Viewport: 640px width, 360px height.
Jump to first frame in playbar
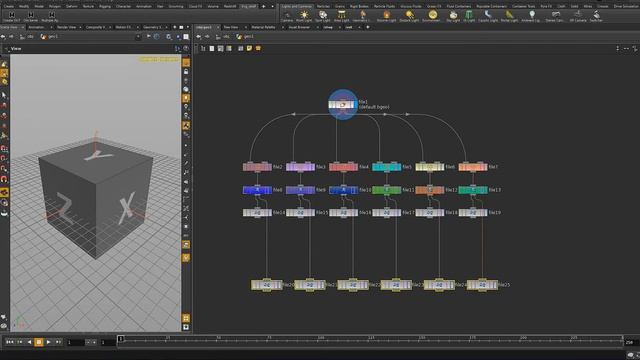(x=10, y=342)
